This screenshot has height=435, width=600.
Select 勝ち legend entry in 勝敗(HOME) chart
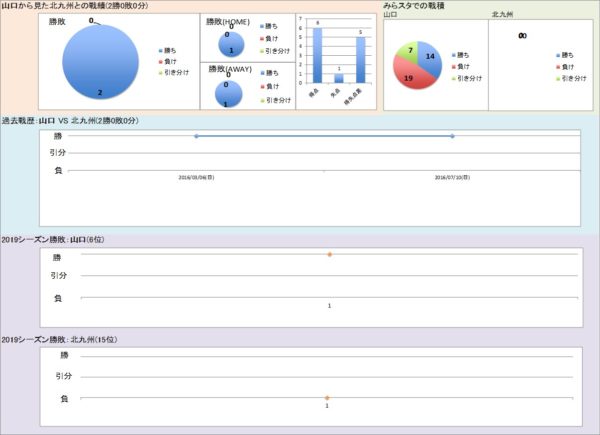click(269, 26)
